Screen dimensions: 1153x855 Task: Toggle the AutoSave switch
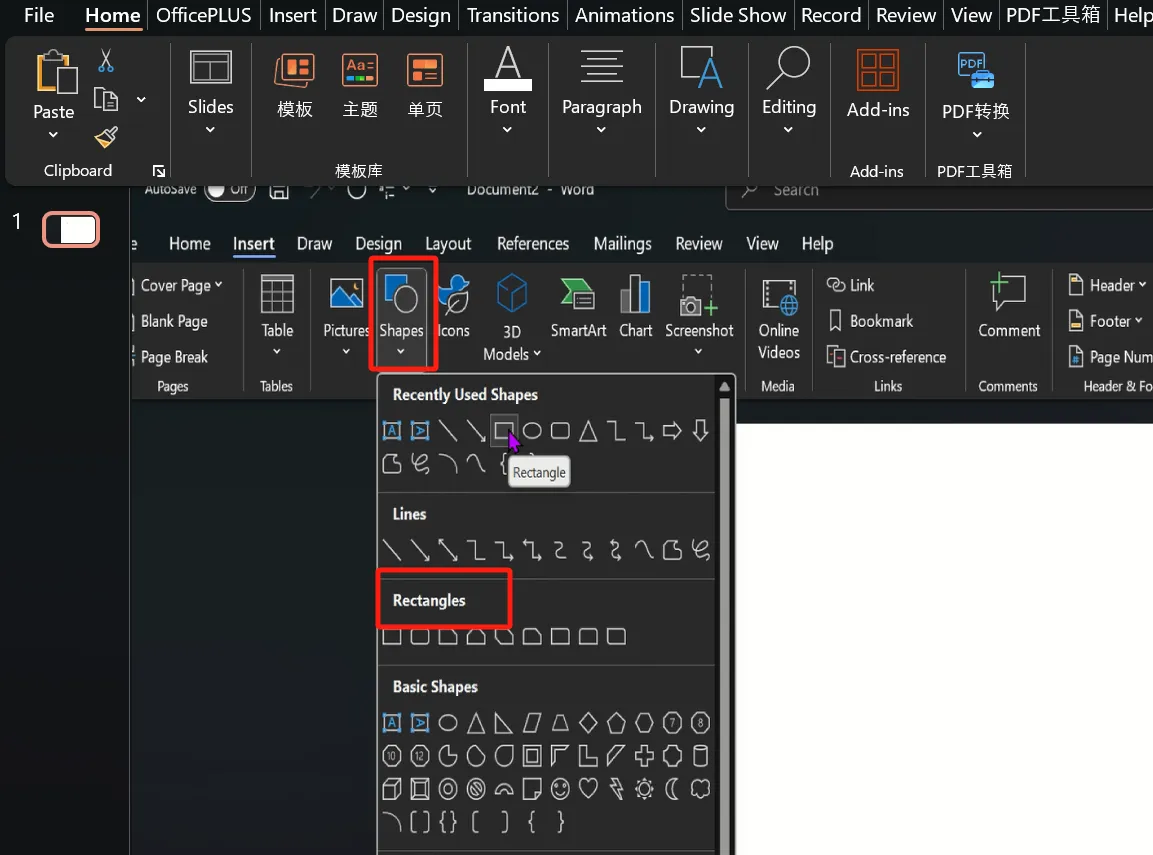(x=229, y=189)
